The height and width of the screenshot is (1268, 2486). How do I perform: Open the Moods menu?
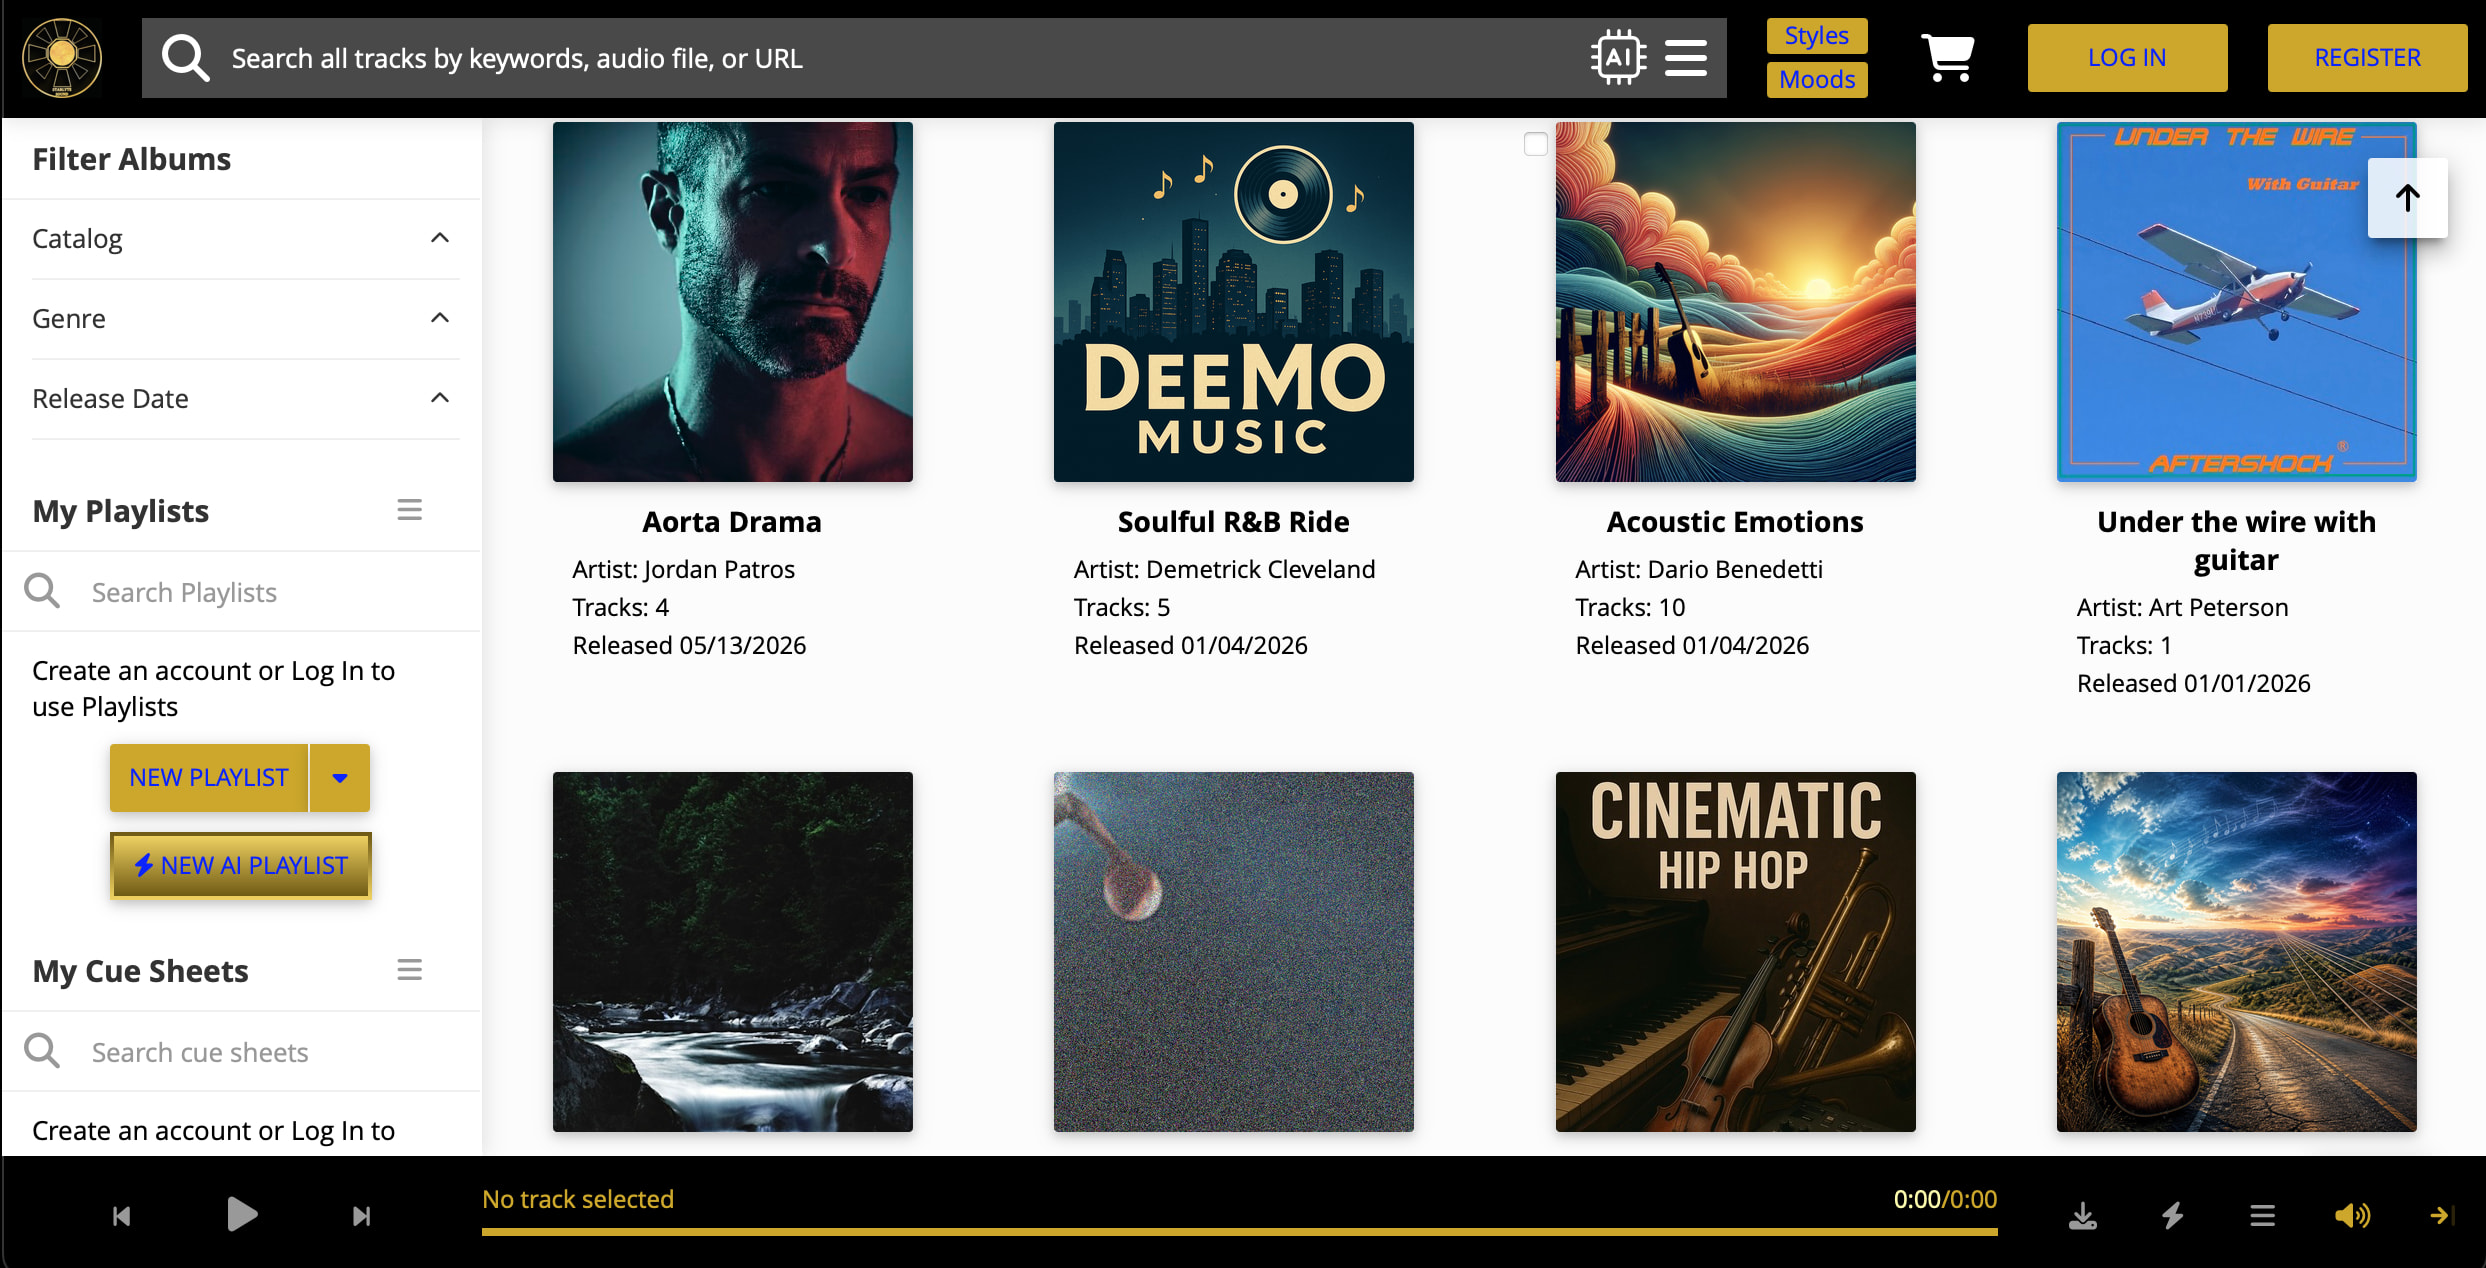pyautogui.click(x=1817, y=80)
